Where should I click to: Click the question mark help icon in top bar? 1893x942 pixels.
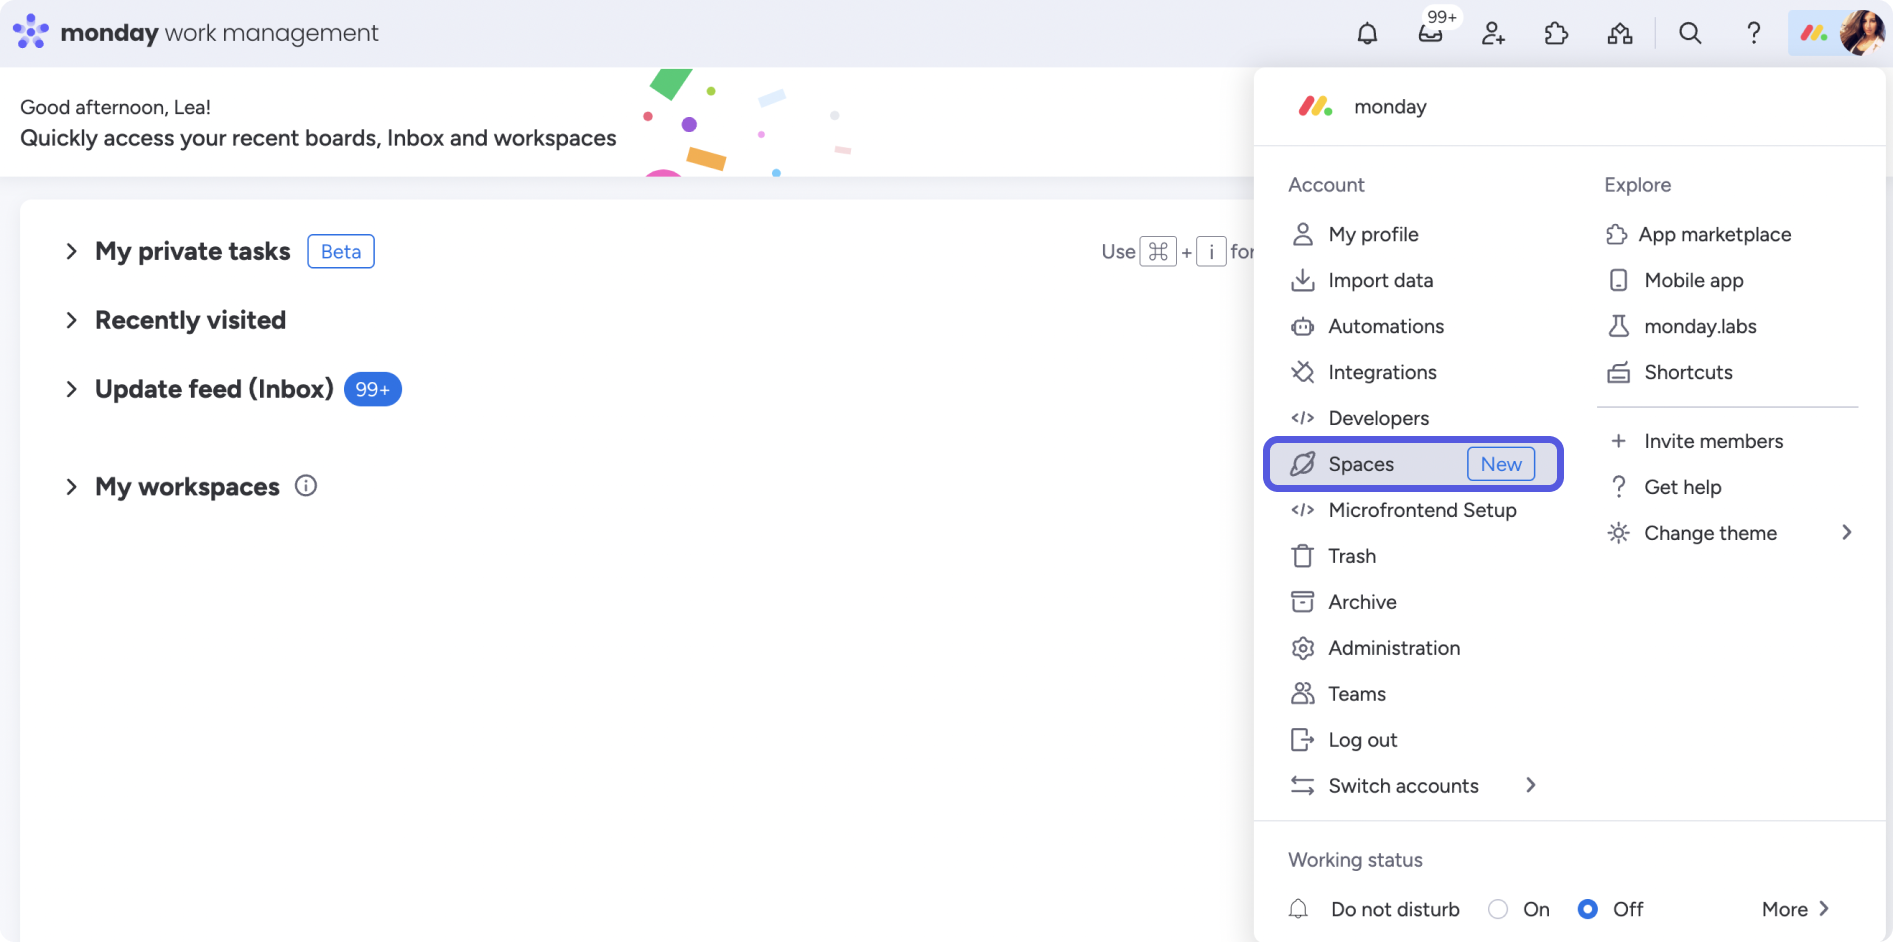tap(1754, 33)
